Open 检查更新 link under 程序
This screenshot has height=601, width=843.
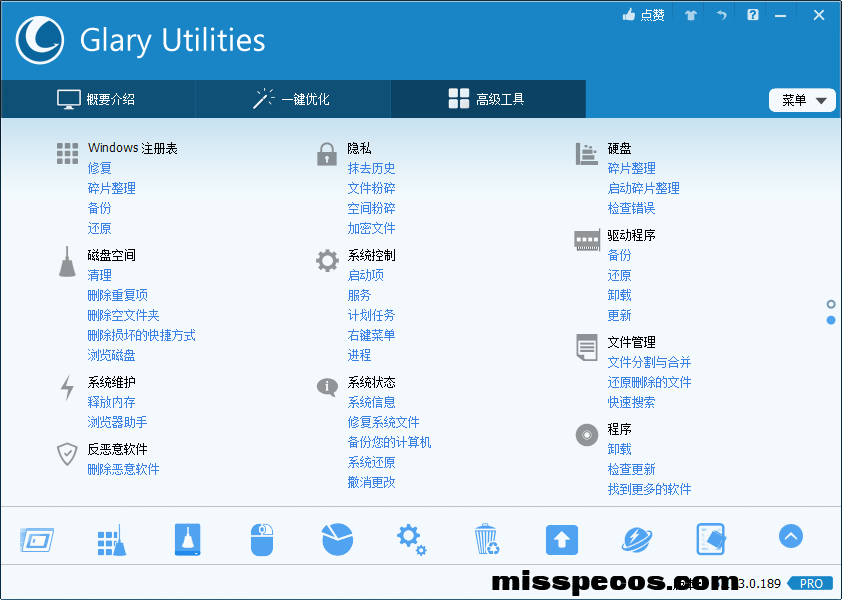(x=631, y=469)
